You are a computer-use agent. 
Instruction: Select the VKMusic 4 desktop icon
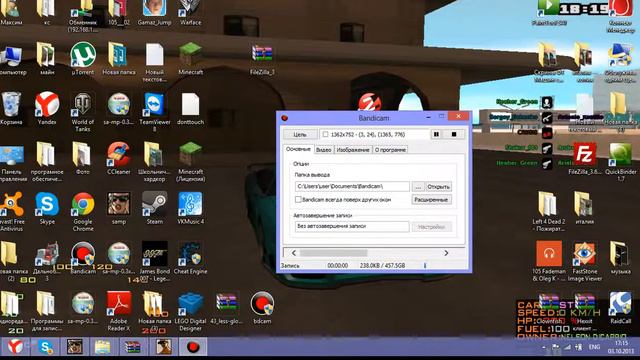coord(190,208)
